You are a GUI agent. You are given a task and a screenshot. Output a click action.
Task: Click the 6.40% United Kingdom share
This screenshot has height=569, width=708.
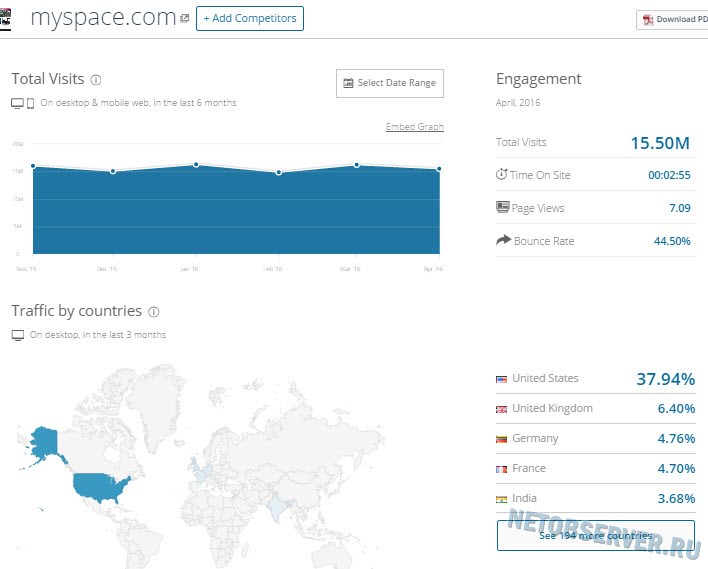676,409
